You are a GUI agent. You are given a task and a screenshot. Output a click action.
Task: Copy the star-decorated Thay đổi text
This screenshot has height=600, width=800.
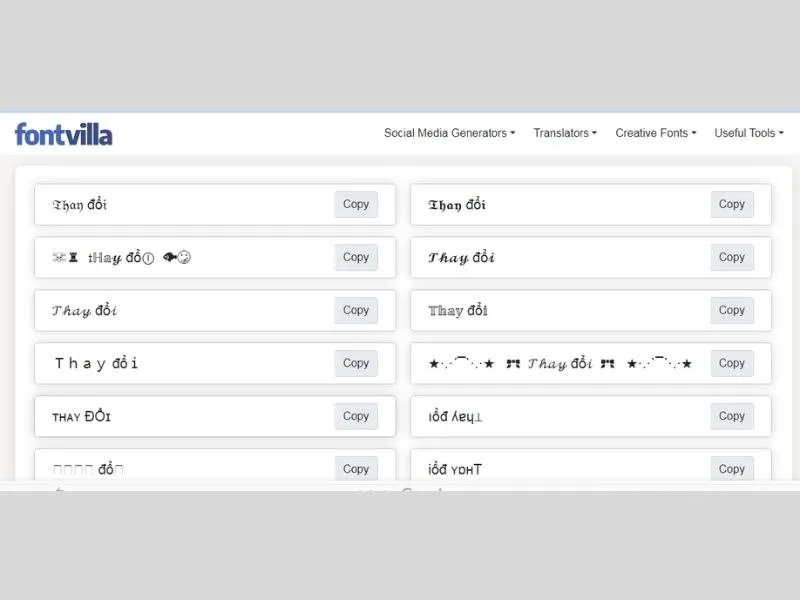732,363
